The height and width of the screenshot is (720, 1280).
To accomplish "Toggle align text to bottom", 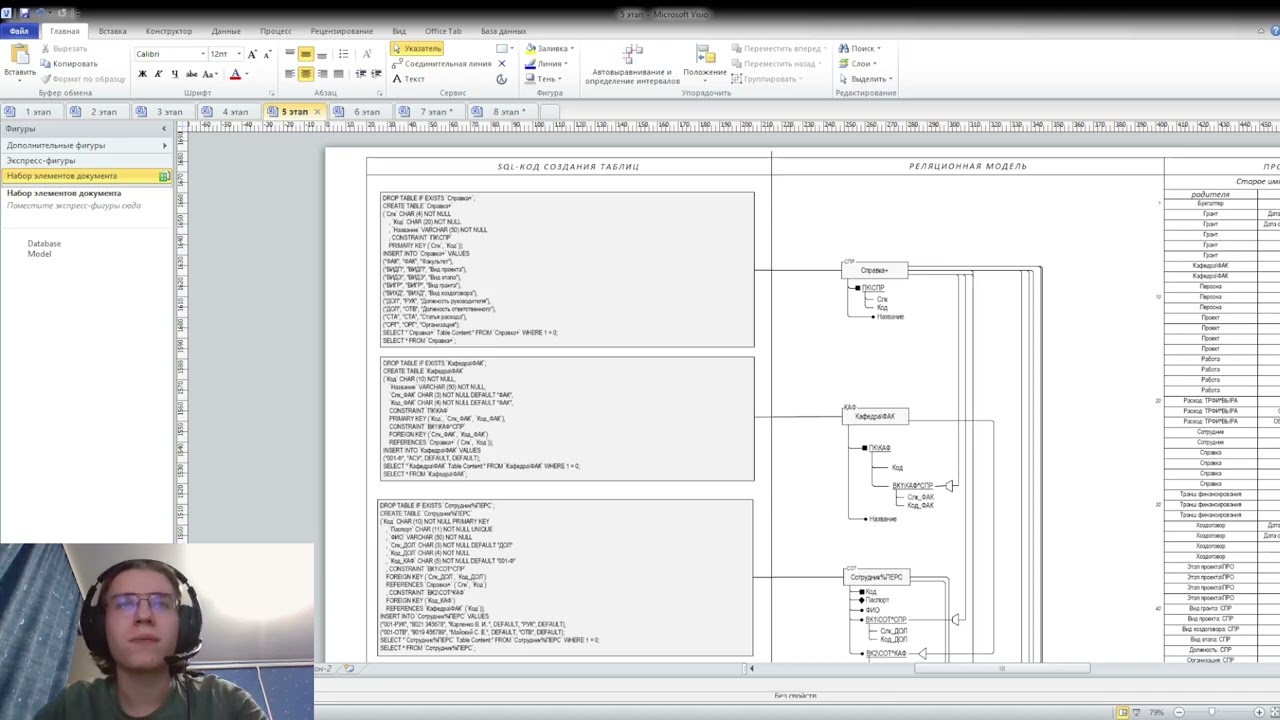I will point(322,54).
